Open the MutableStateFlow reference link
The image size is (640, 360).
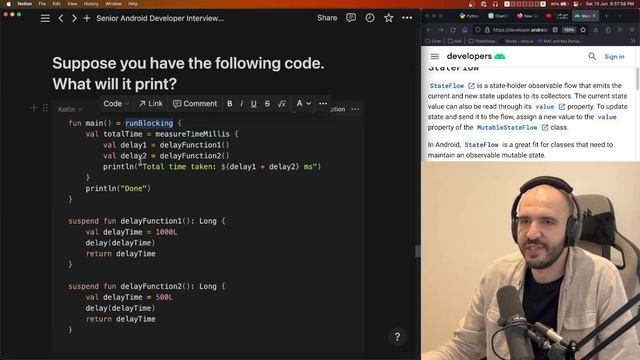point(512,127)
